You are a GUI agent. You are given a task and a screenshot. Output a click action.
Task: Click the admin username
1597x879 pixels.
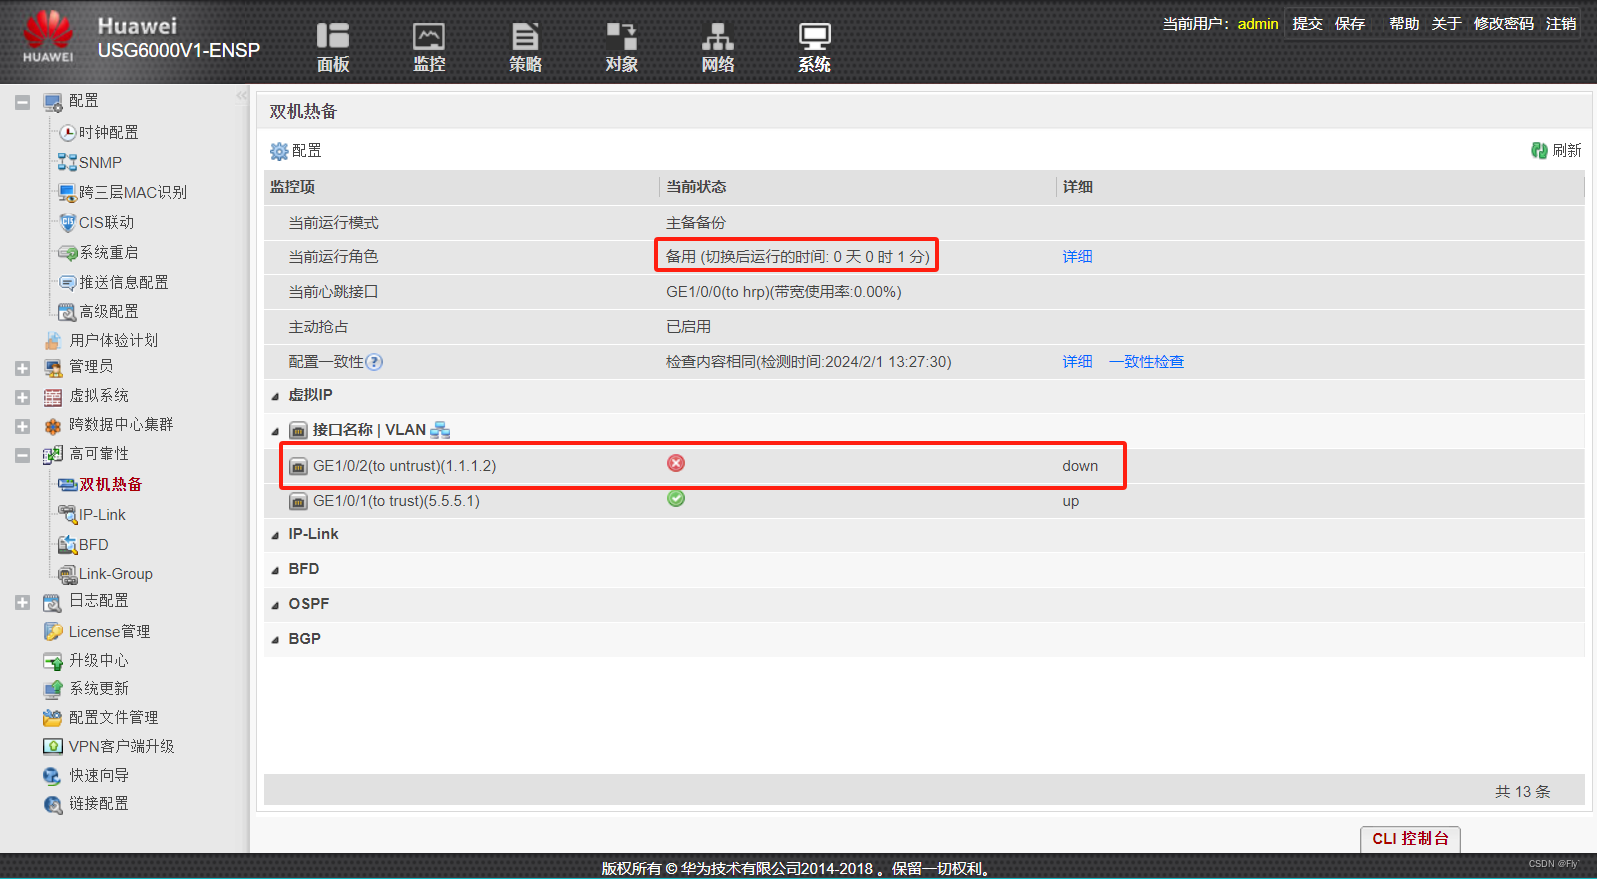pos(1258,24)
